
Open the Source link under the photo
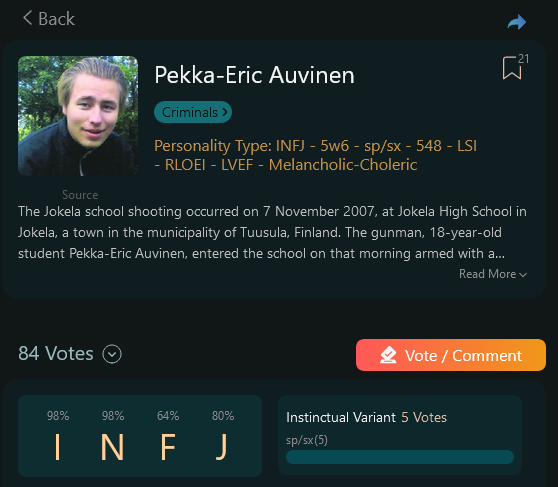(80, 195)
